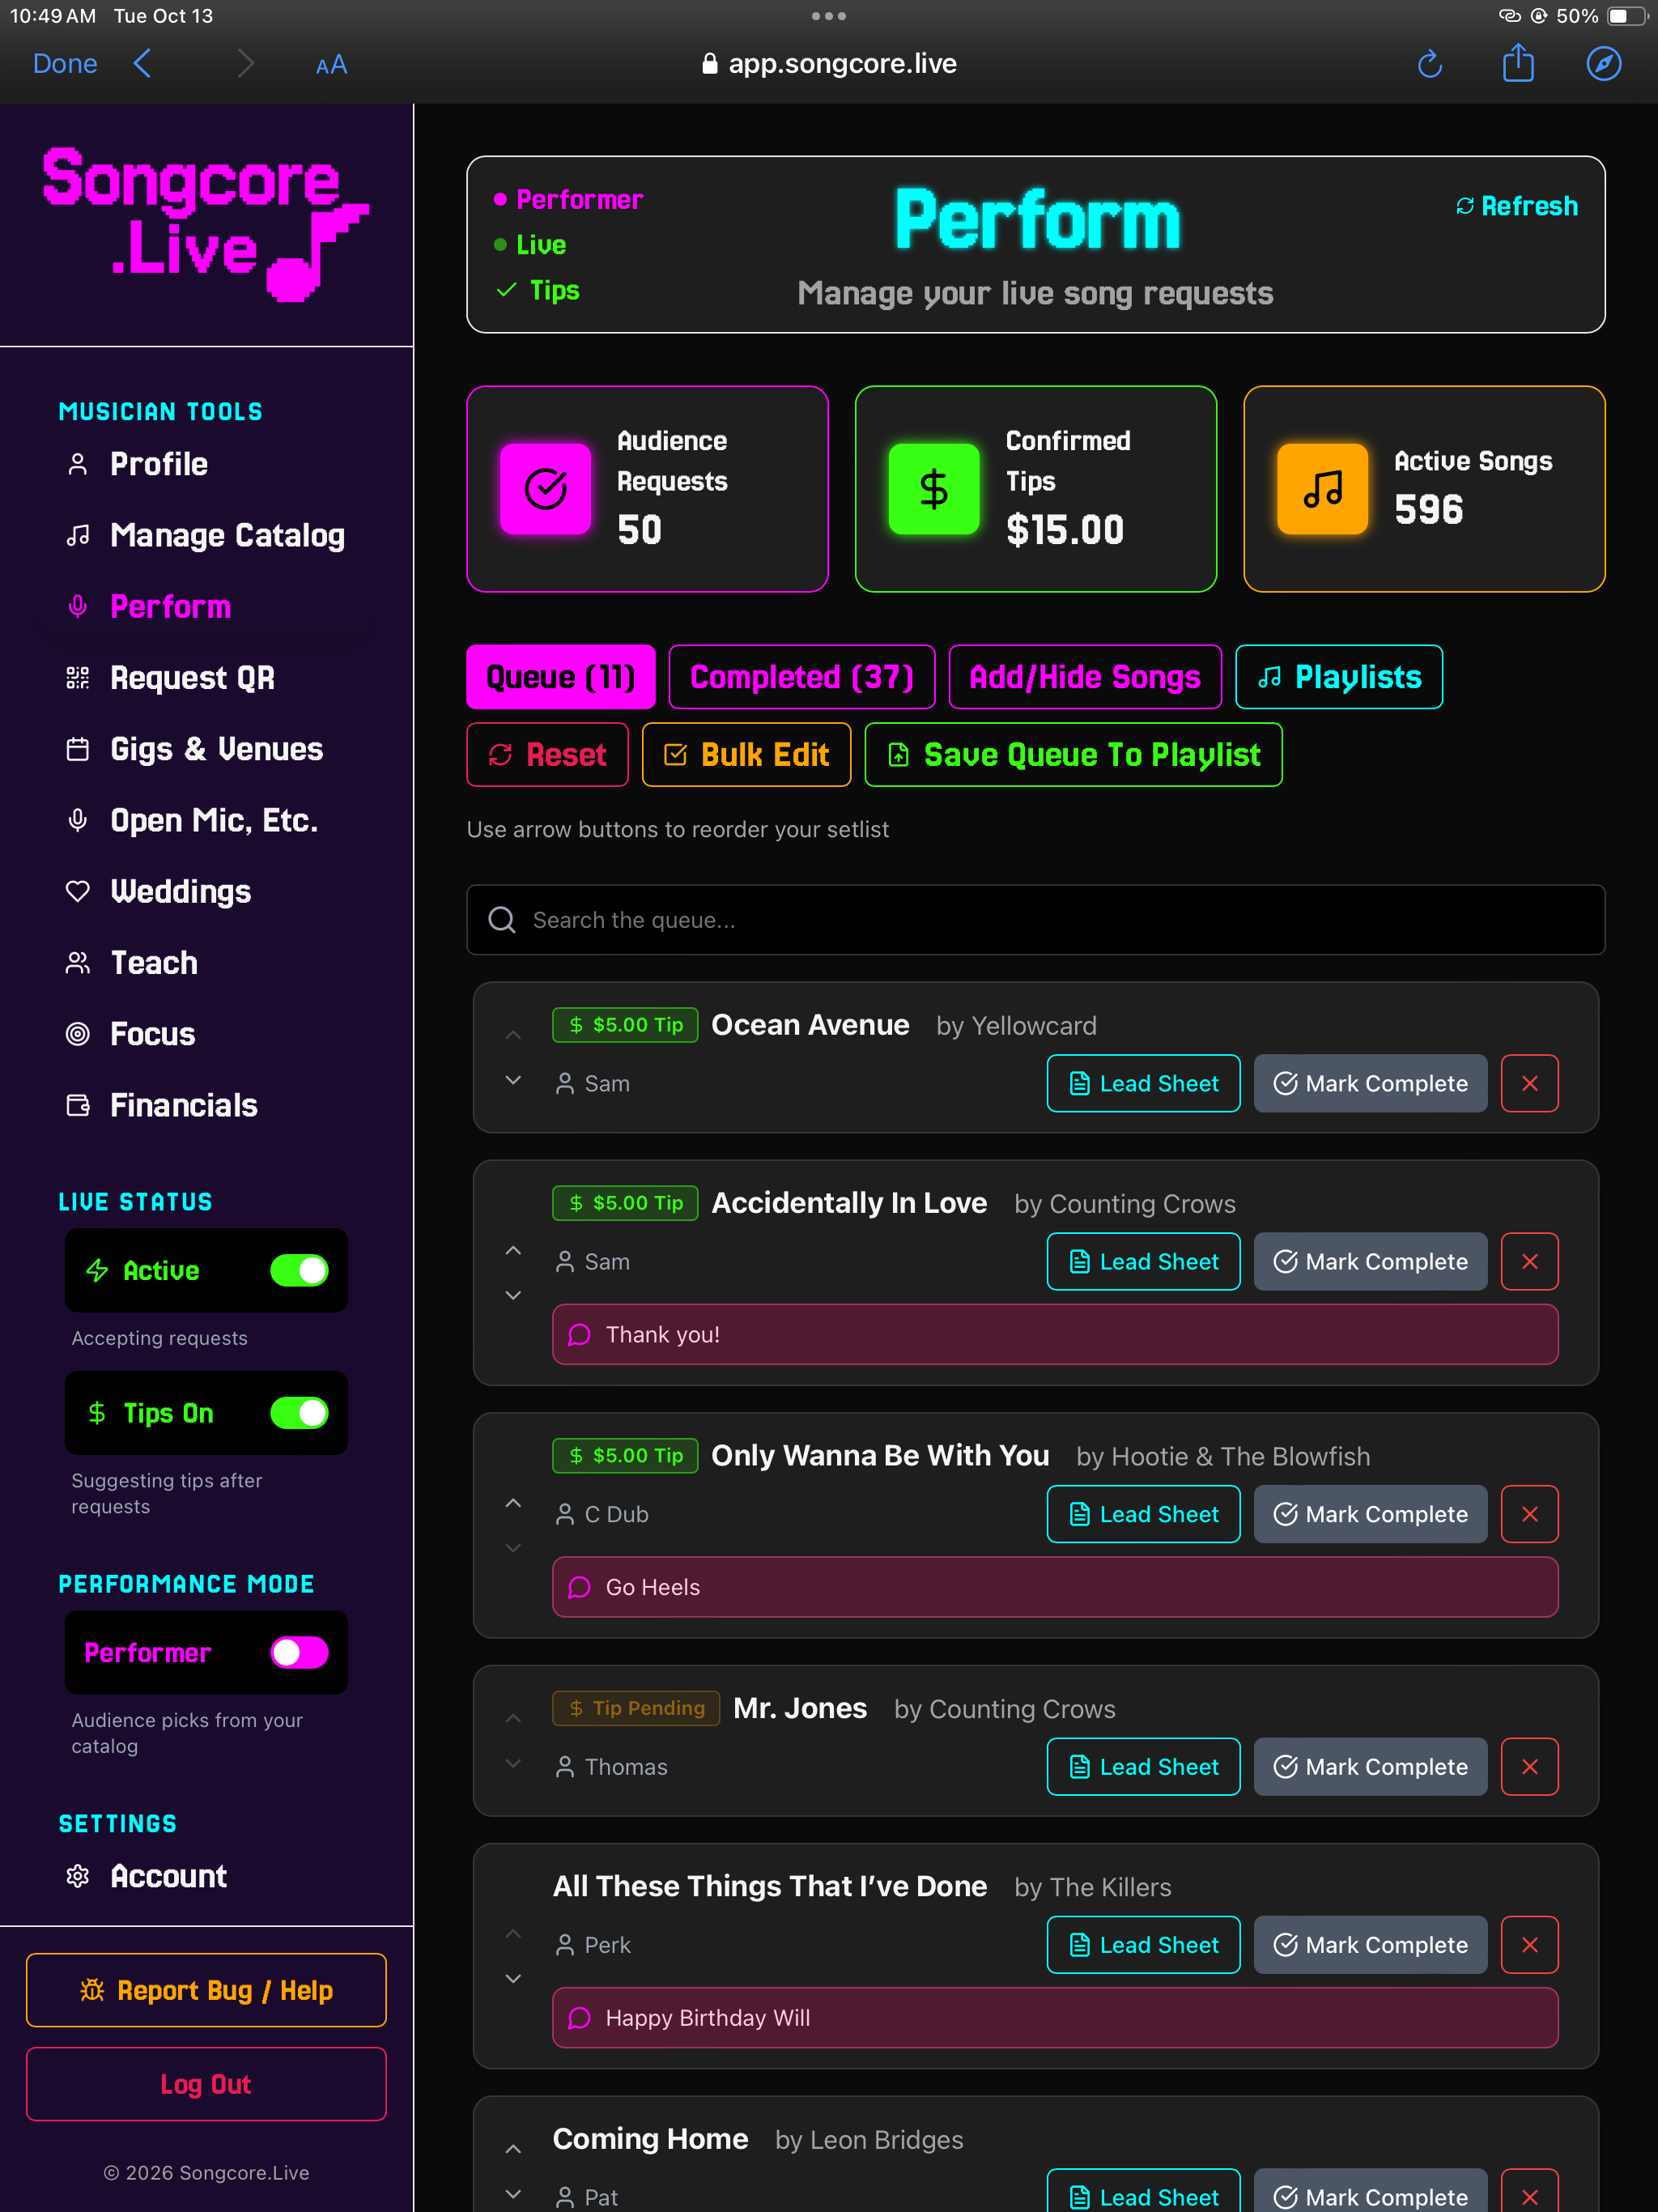The width and height of the screenshot is (1658, 2212).
Task: Click the Search the queue field
Action: [x=1036, y=920]
